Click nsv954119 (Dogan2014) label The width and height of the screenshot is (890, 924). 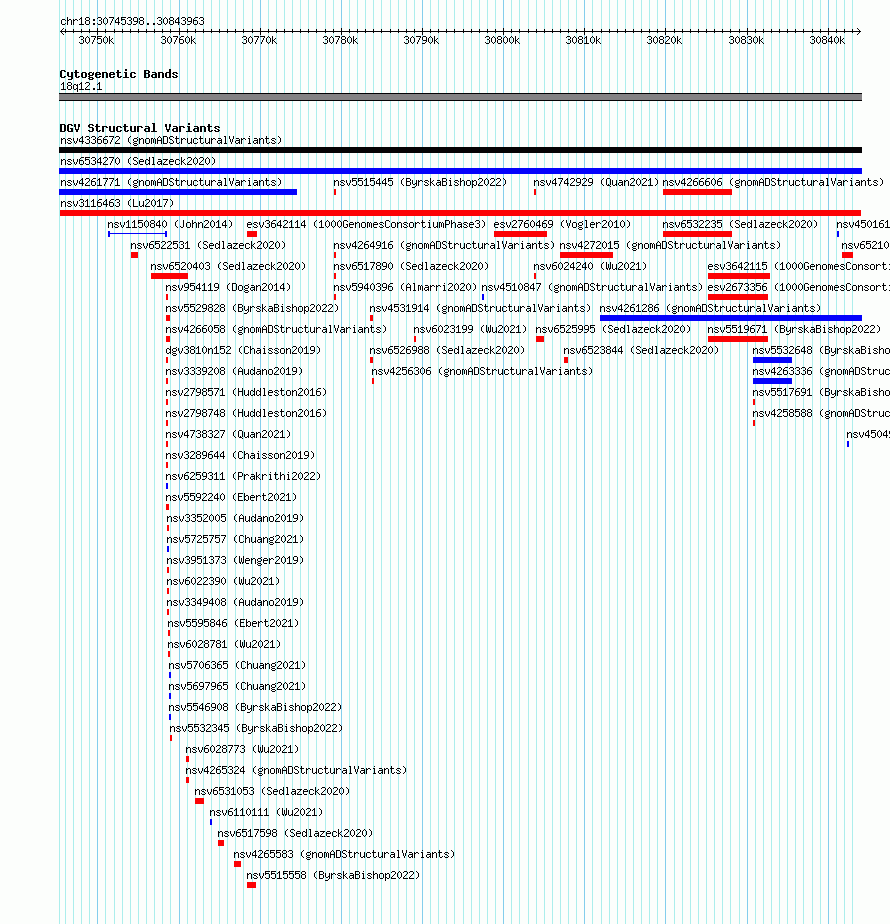pos(228,288)
